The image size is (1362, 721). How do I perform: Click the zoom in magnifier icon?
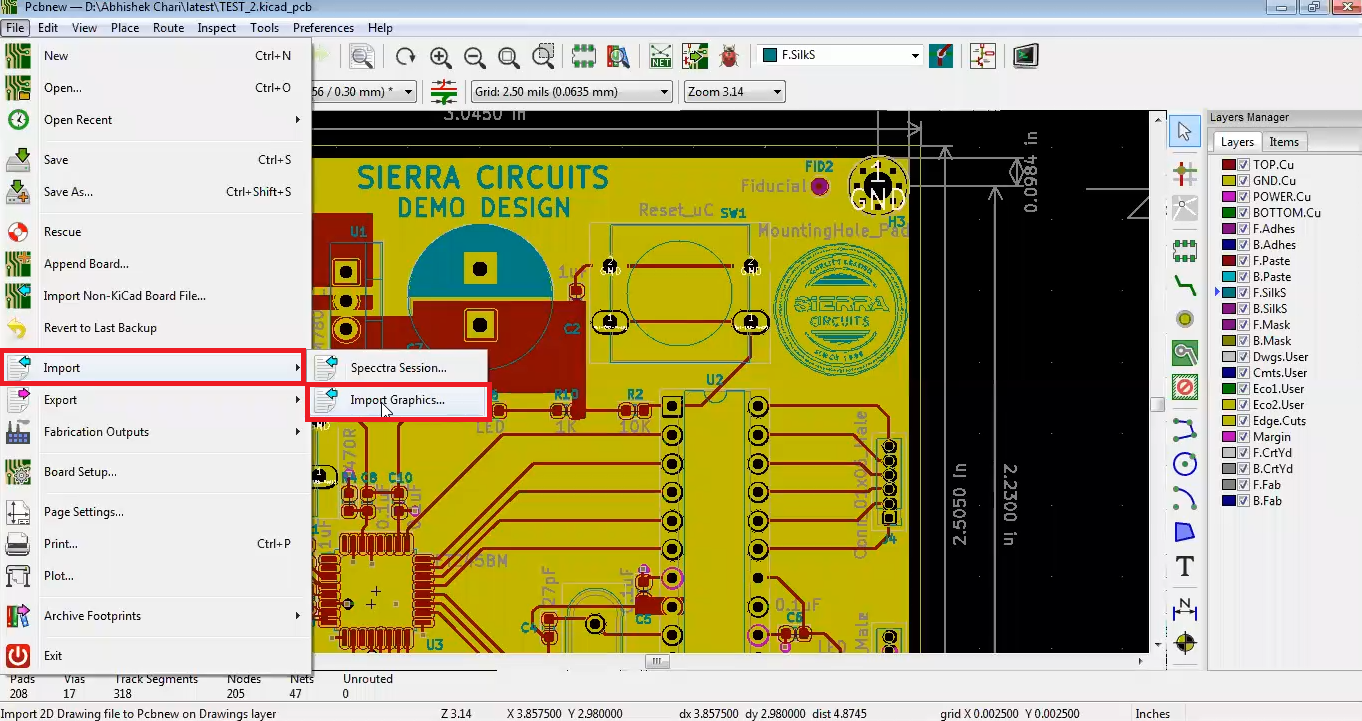(440, 56)
